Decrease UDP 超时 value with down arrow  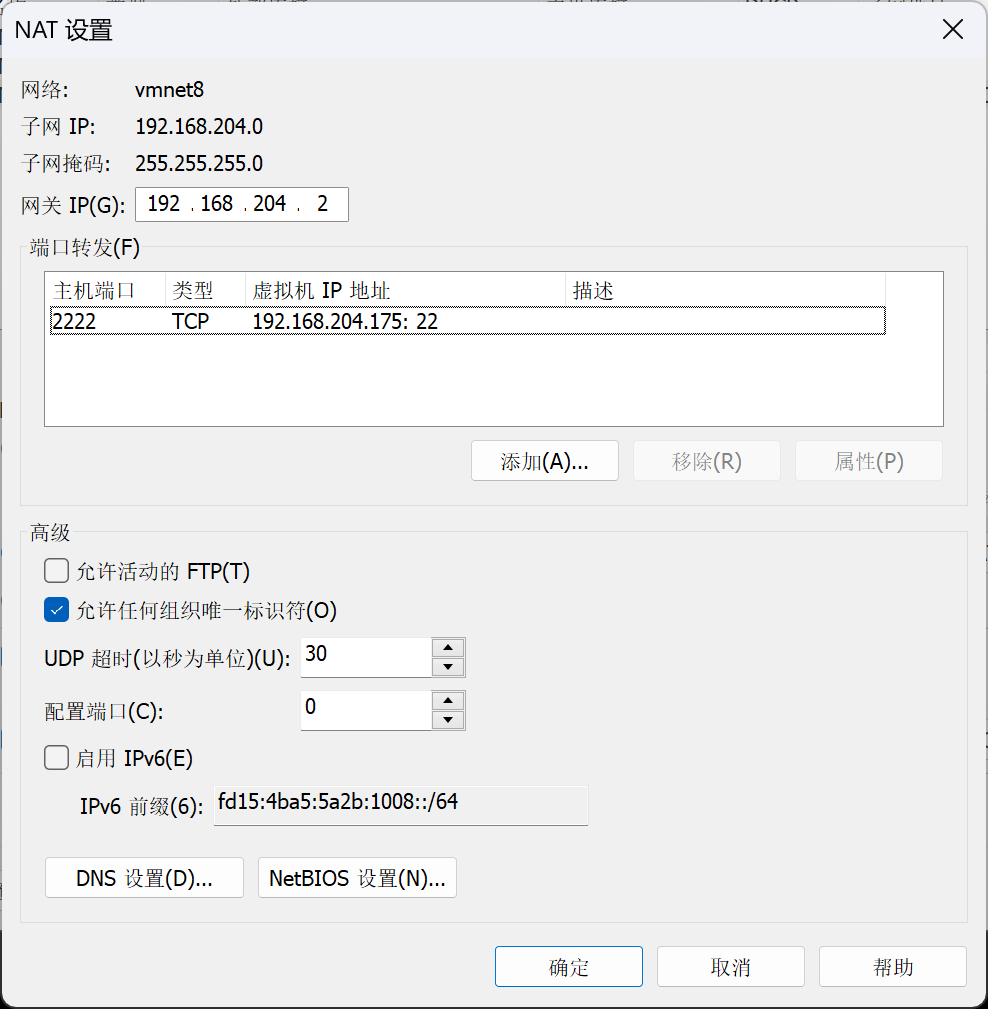point(449,667)
